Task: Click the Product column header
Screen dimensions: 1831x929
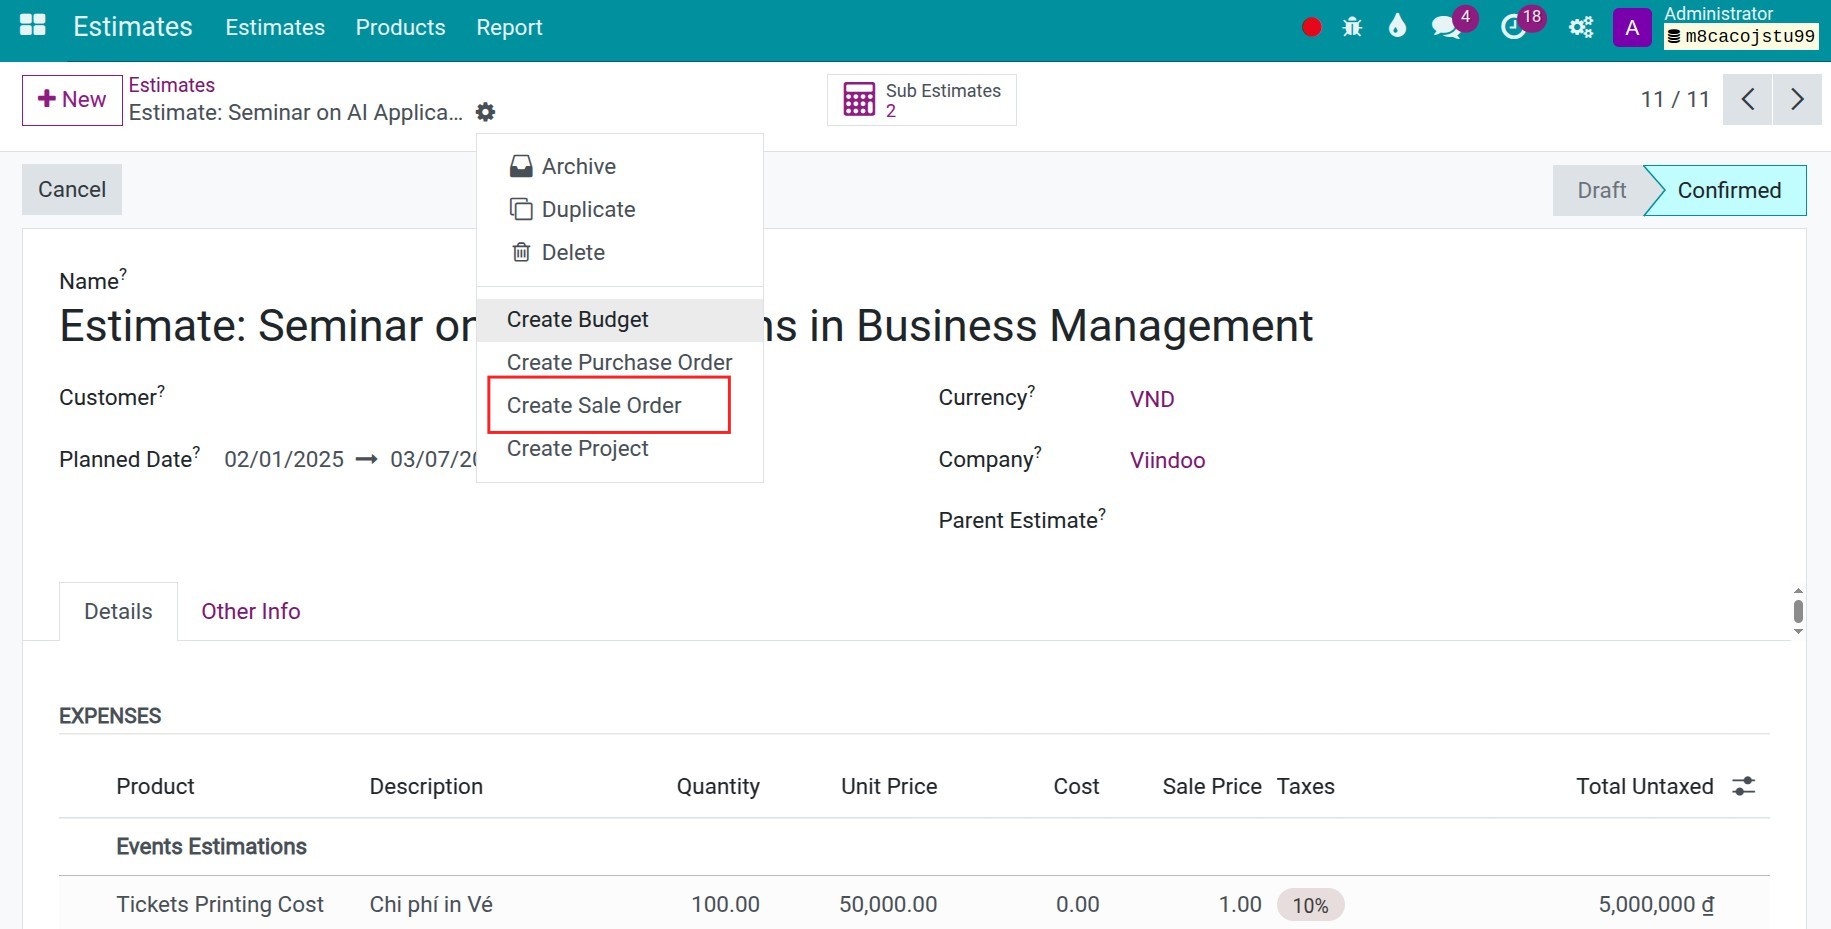Action: pyautogui.click(x=155, y=786)
